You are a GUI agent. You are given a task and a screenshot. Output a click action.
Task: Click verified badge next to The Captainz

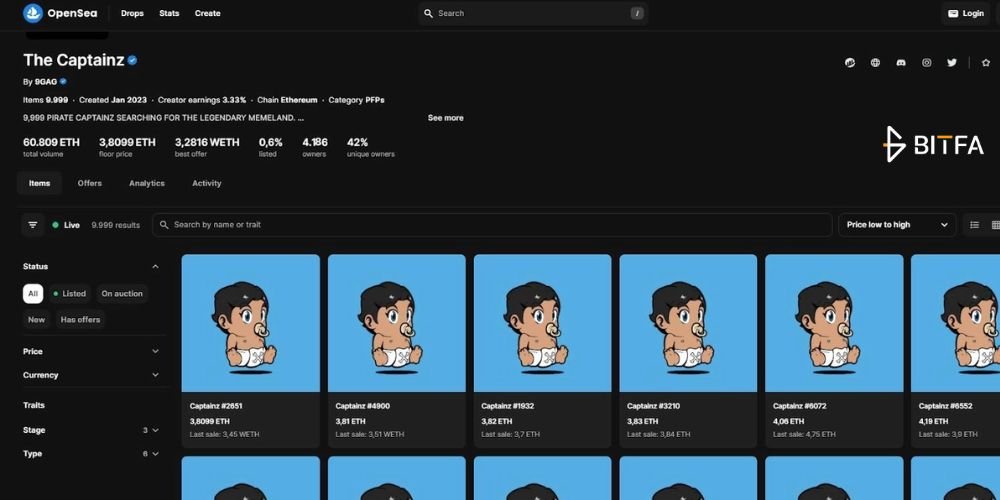click(132, 61)
